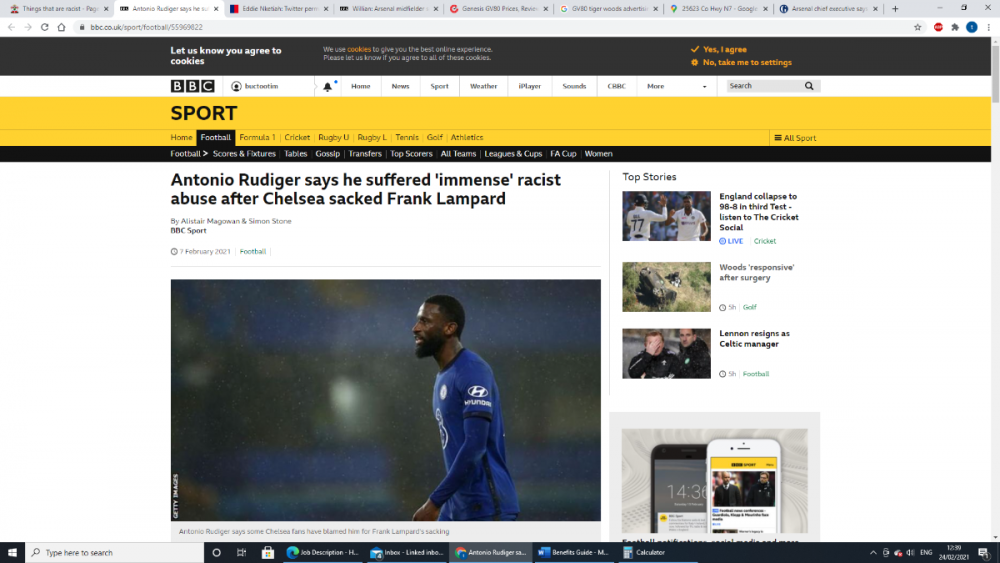Select Football in sport nav
Image resolution: width=1000 pixels, height=563 pixels.
click(216, 138)
